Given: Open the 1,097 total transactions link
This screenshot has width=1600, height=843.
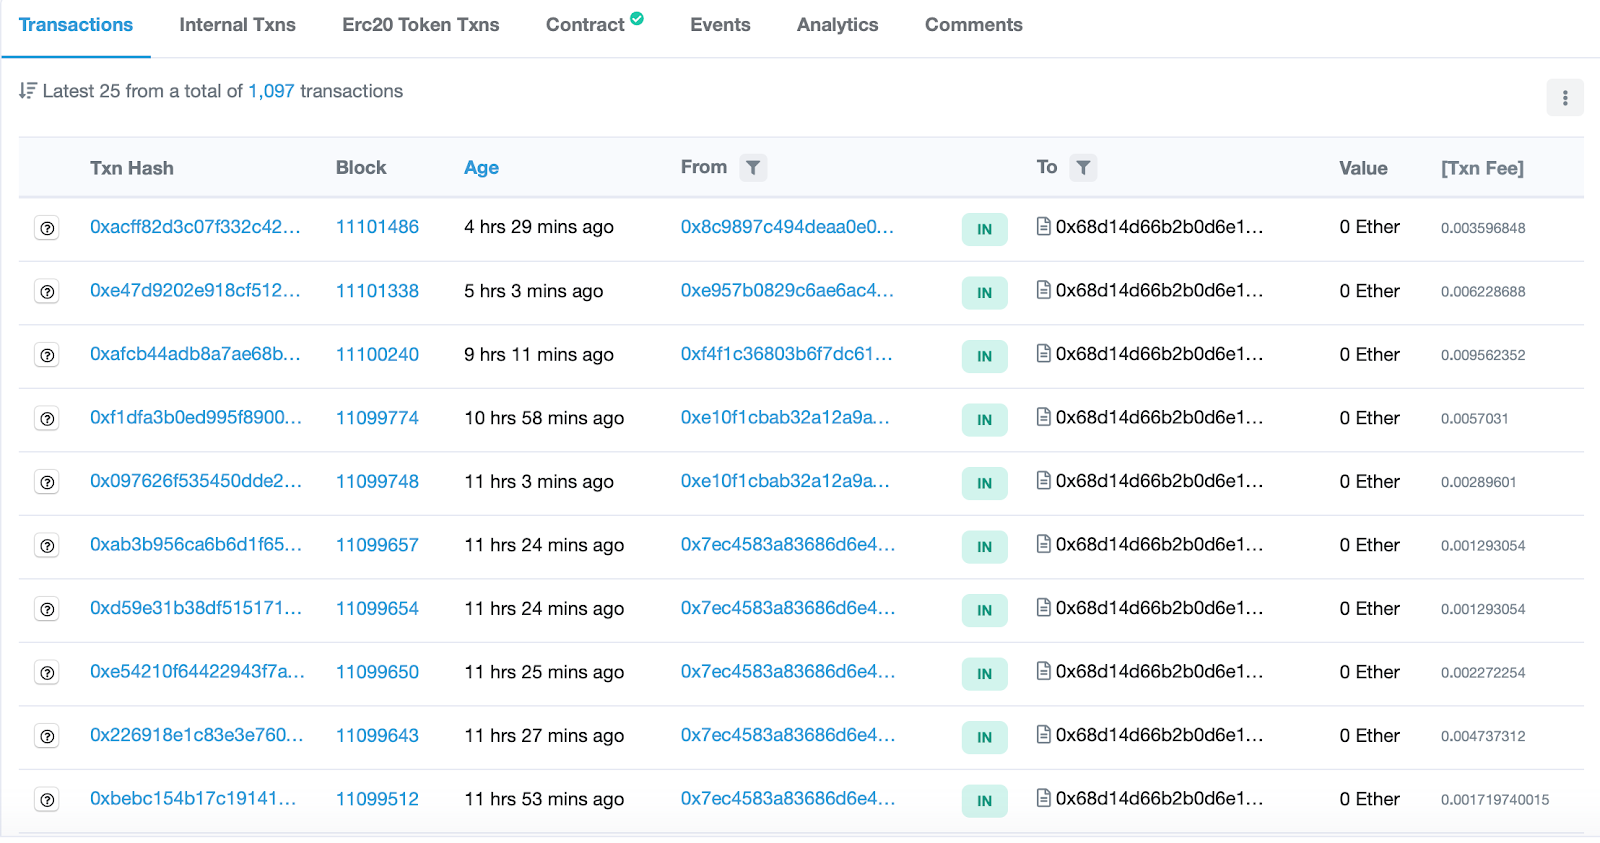Looking at the screenshot, I should [x=271, y=91].
